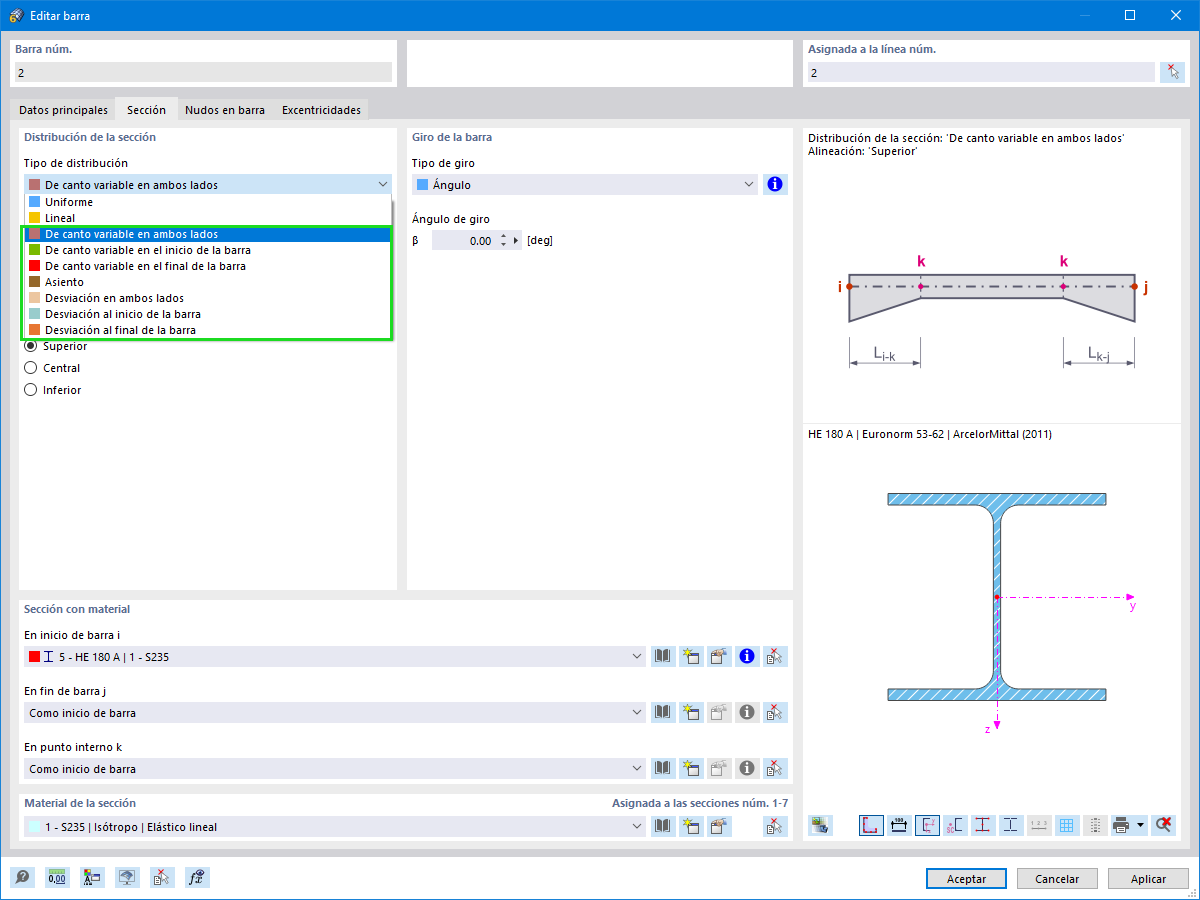Select the 'Central' alignment radio button
Screen dimensions: 1200x900
(30, 368)
